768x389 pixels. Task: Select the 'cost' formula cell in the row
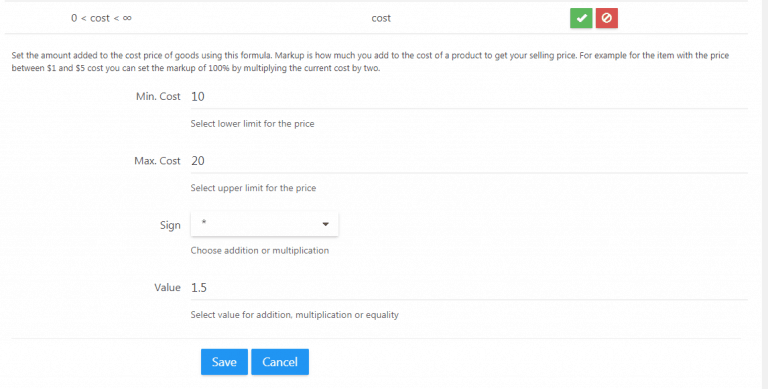click(x=381, y=18)
